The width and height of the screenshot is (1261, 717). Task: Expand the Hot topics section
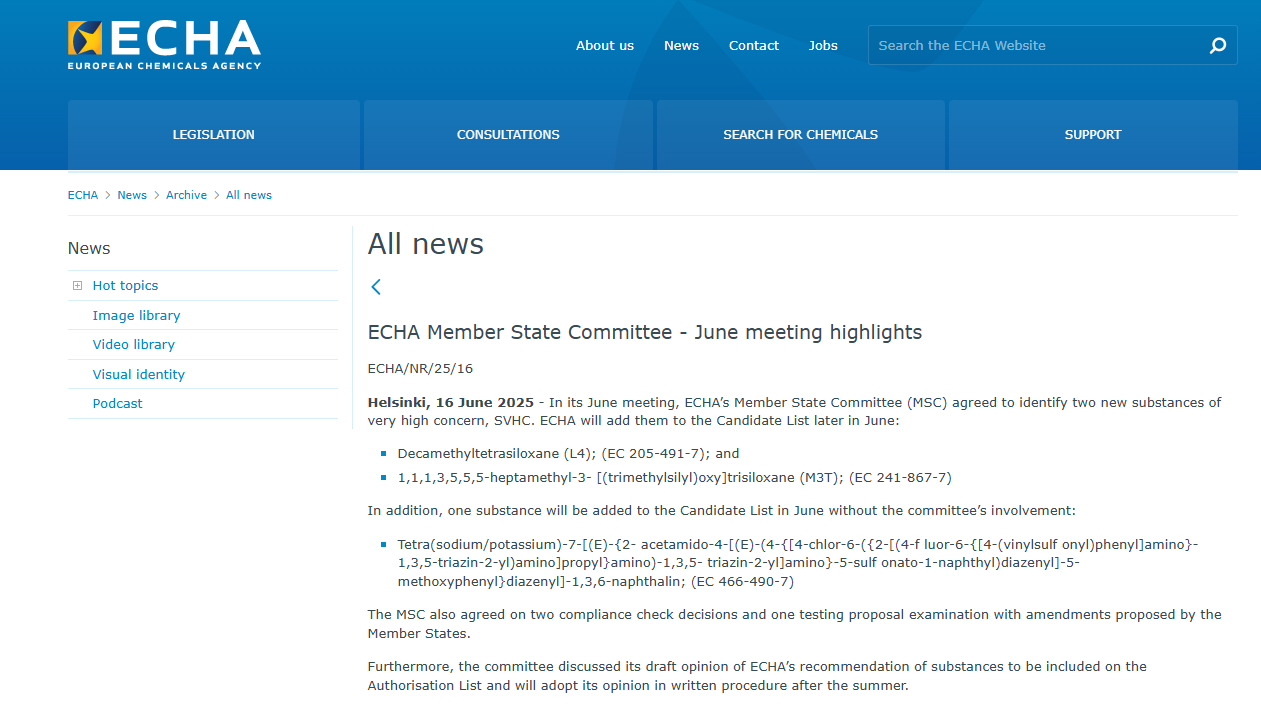77,286
